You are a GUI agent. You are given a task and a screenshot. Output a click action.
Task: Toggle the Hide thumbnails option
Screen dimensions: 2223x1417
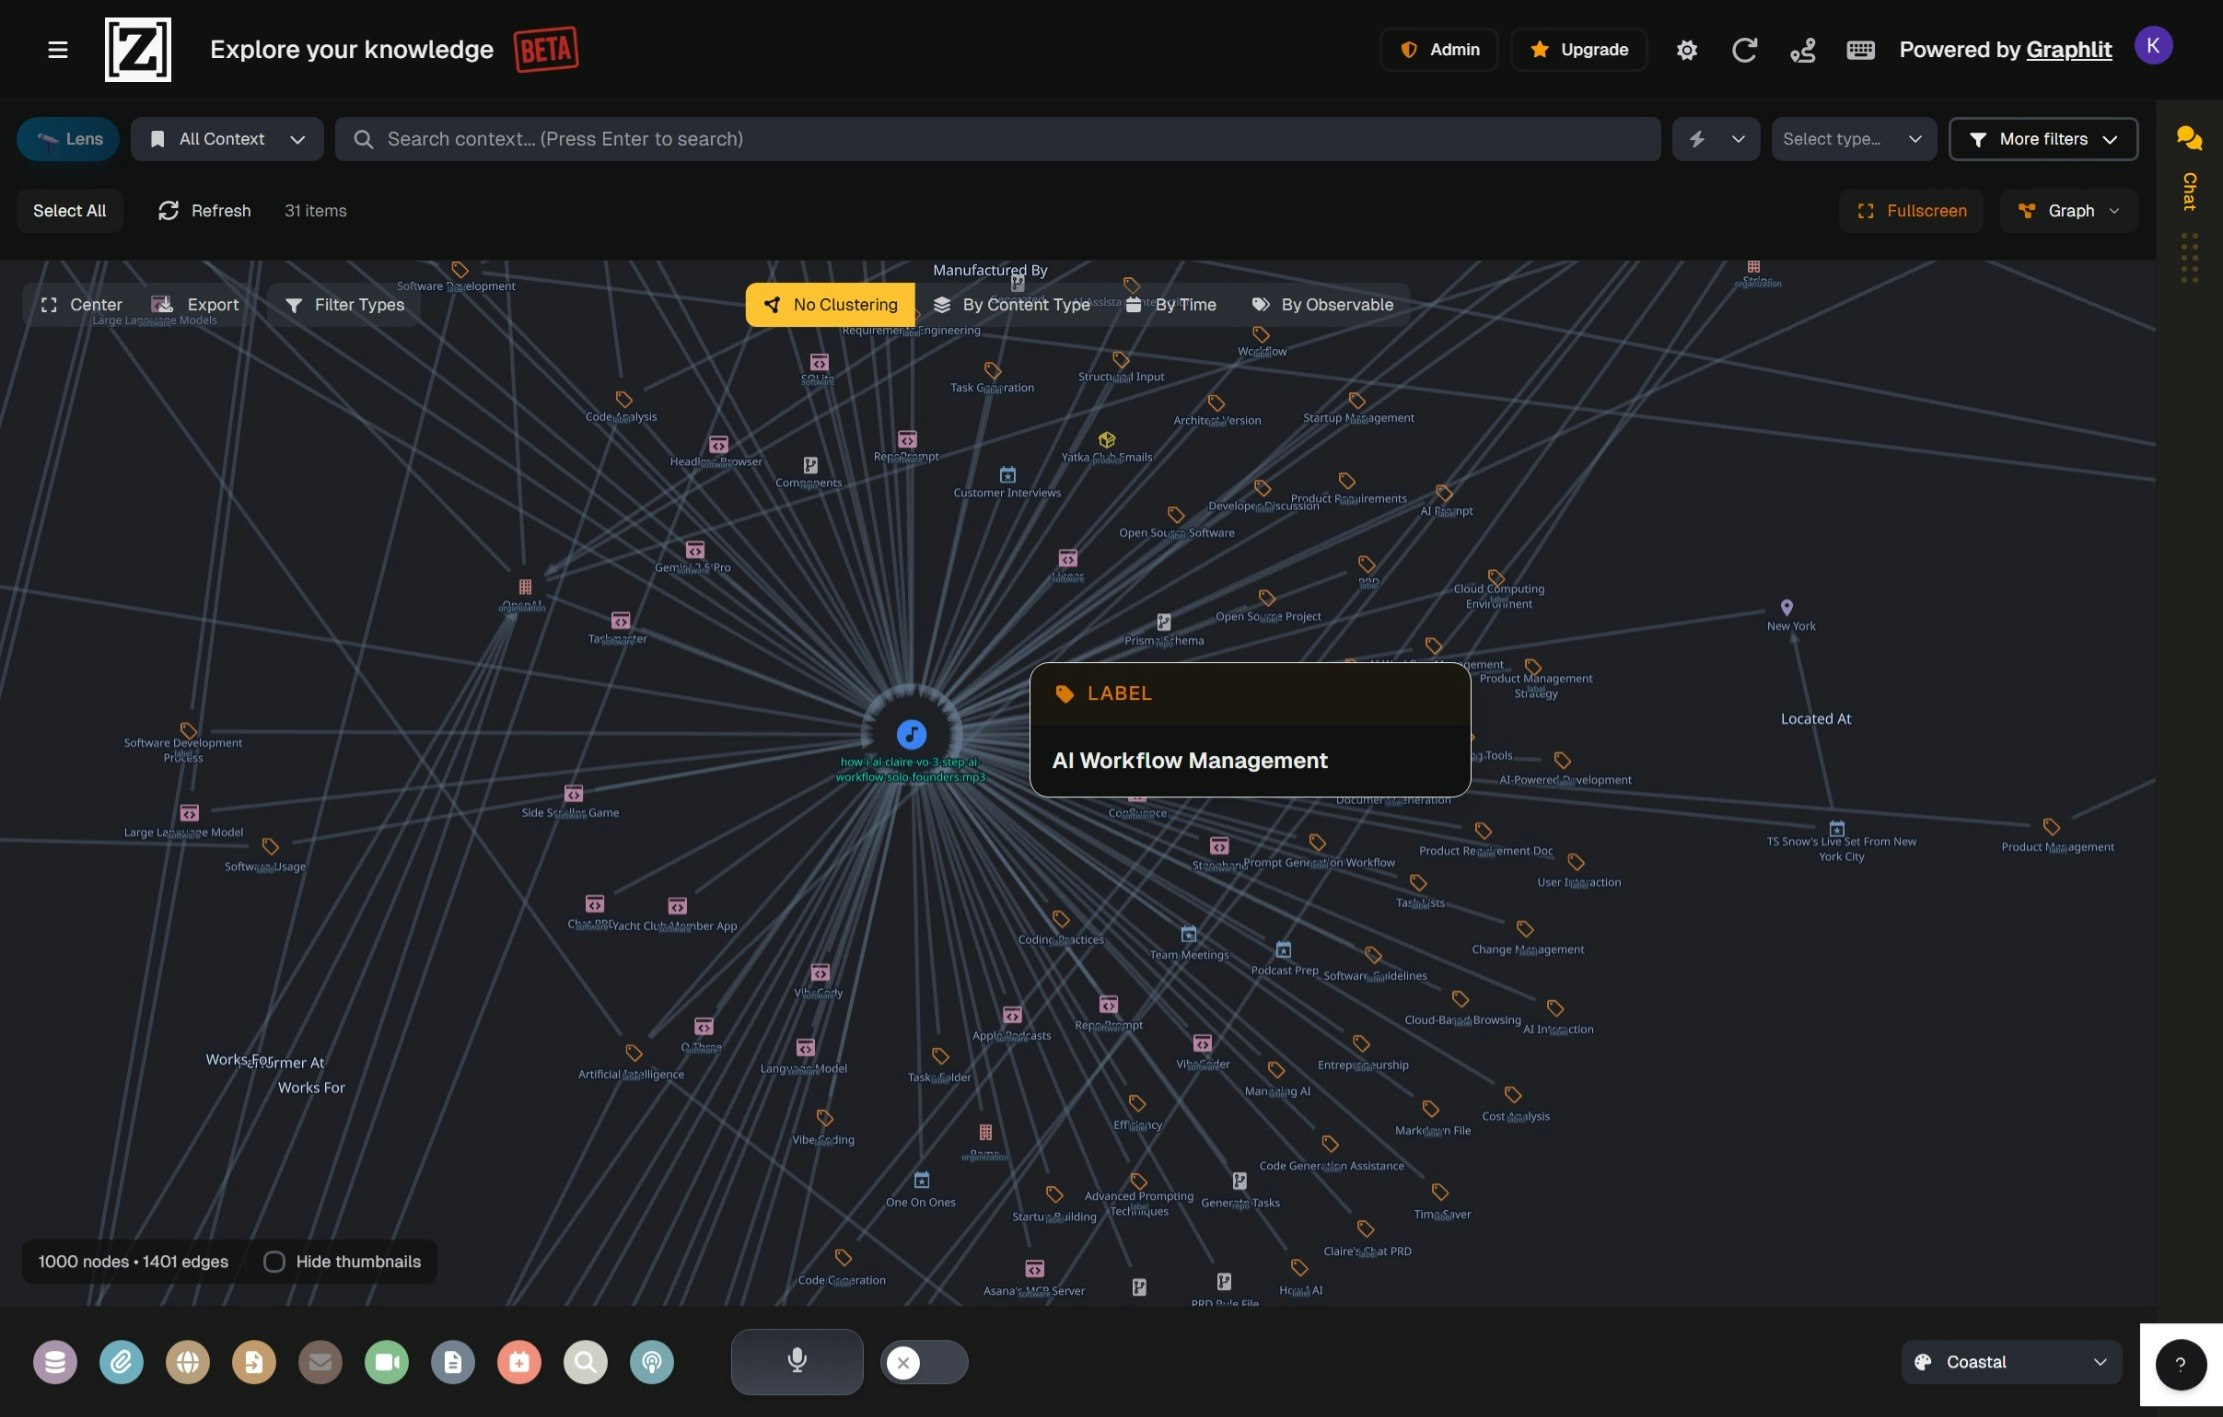click(x=274, y=1262)
